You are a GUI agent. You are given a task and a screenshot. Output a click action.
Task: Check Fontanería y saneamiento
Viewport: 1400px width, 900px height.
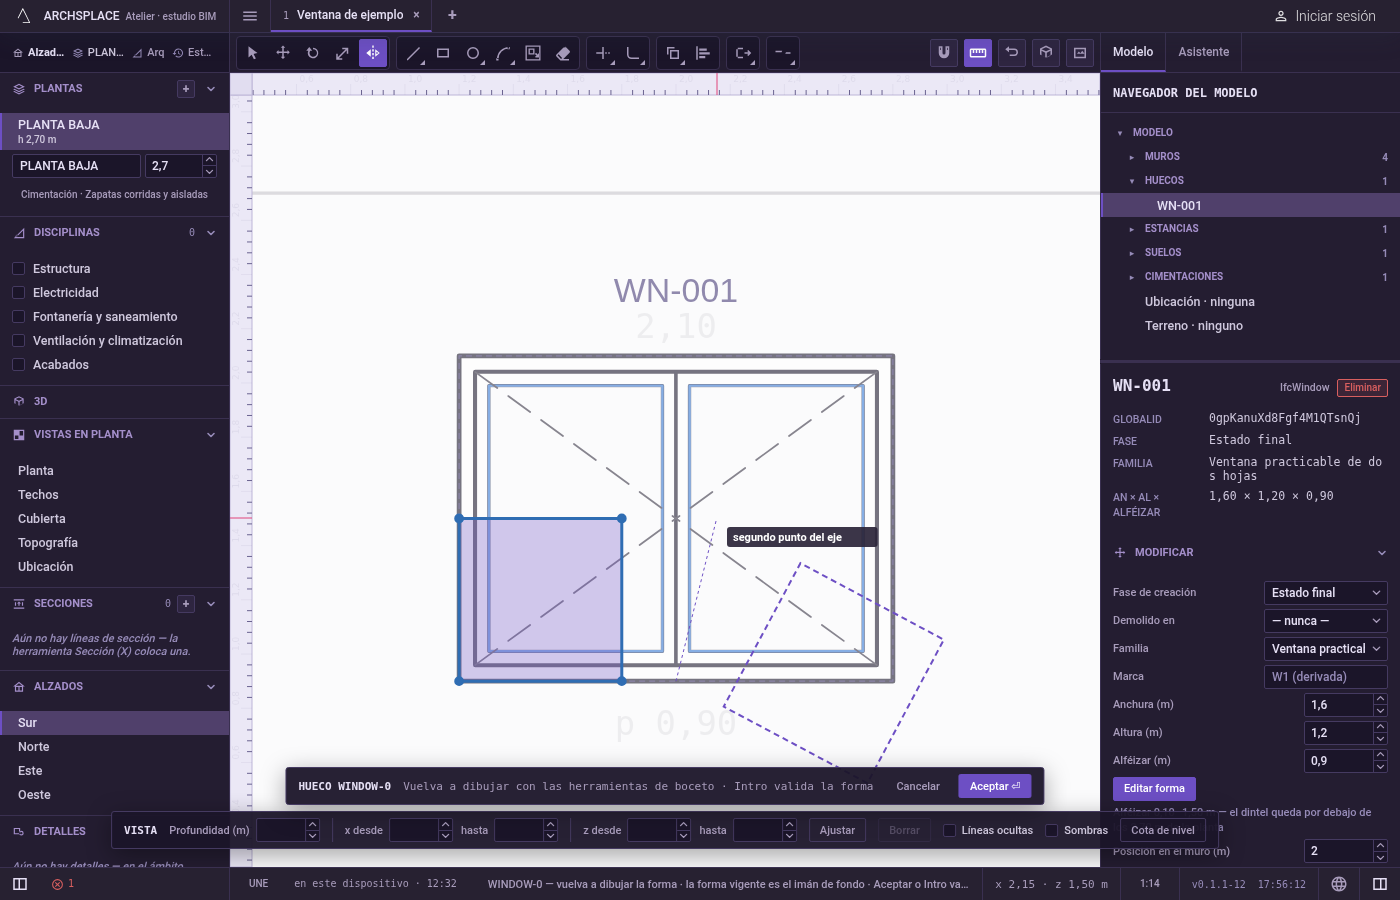coord(18,317)
